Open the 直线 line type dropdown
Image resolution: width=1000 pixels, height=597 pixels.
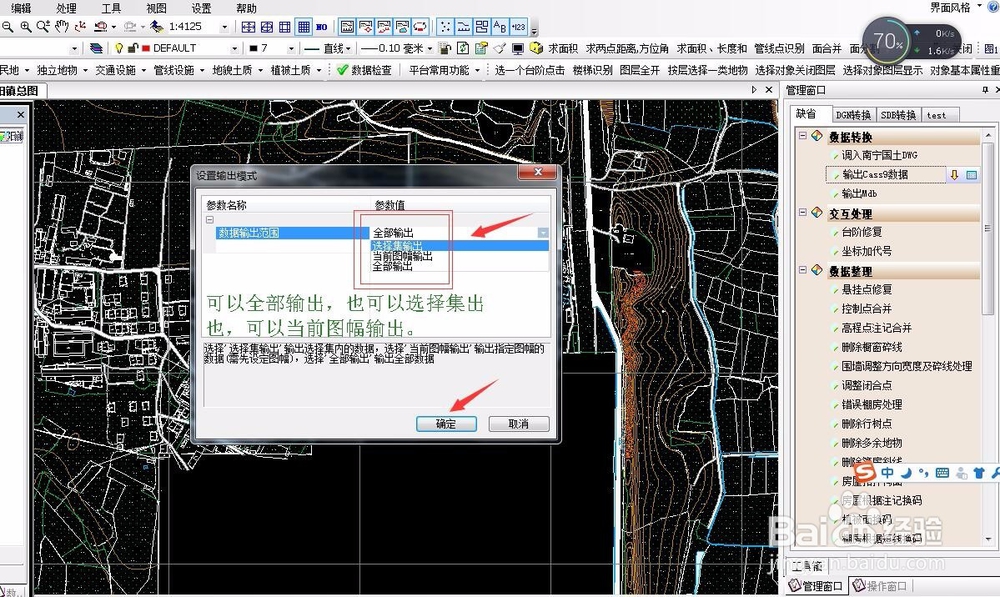[x=348, y=48]
